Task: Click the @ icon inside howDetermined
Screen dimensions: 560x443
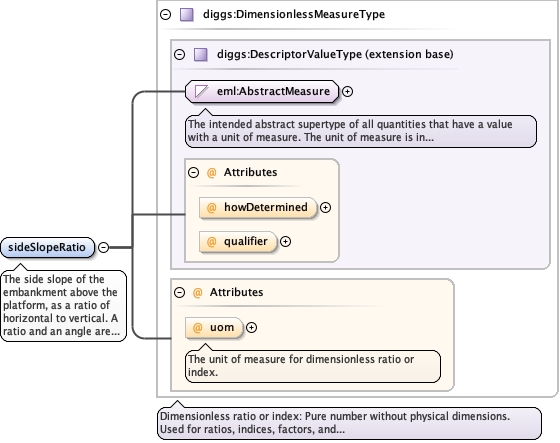Action: (211, 208)
